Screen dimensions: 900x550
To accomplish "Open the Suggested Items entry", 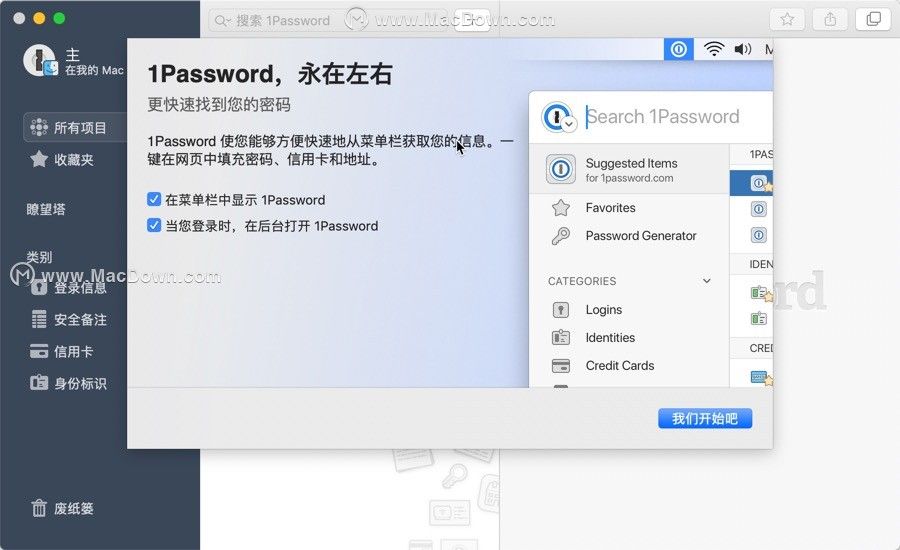I will point(629,170).
